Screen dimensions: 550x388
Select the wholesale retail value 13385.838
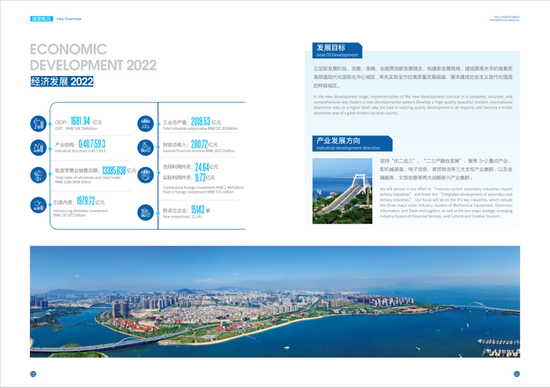click(x=114, y=170)
